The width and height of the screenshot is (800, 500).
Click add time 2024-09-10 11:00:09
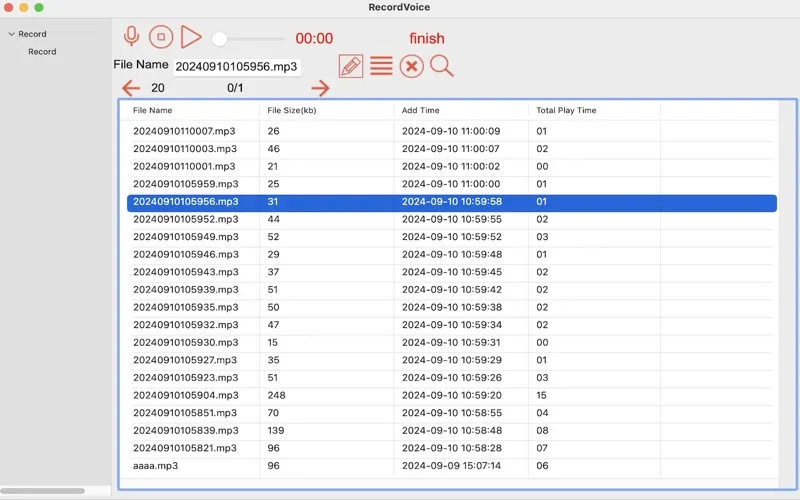pyautogui.click(x=451, y=131)
